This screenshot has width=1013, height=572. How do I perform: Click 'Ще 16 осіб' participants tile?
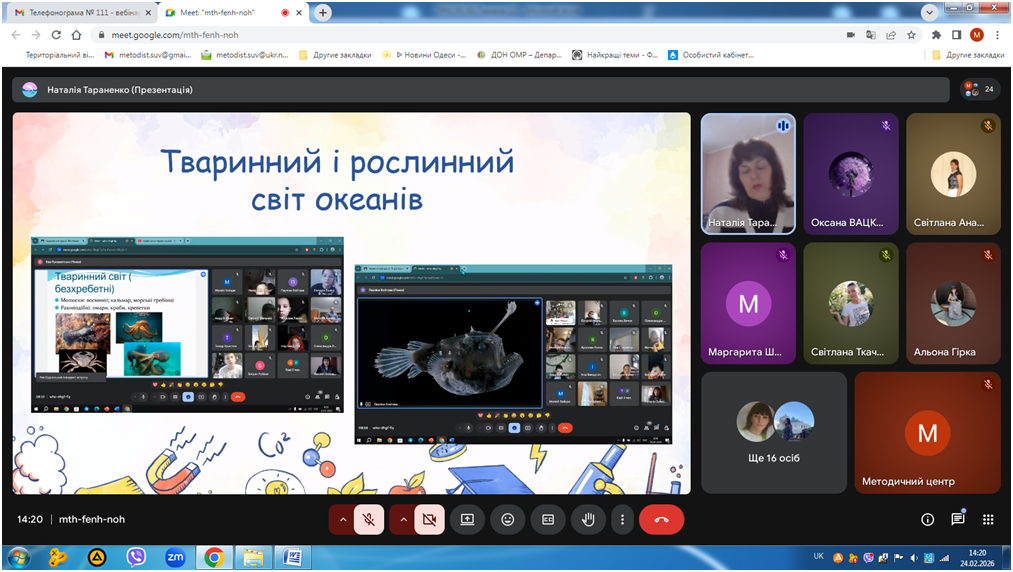pos(775,432)
